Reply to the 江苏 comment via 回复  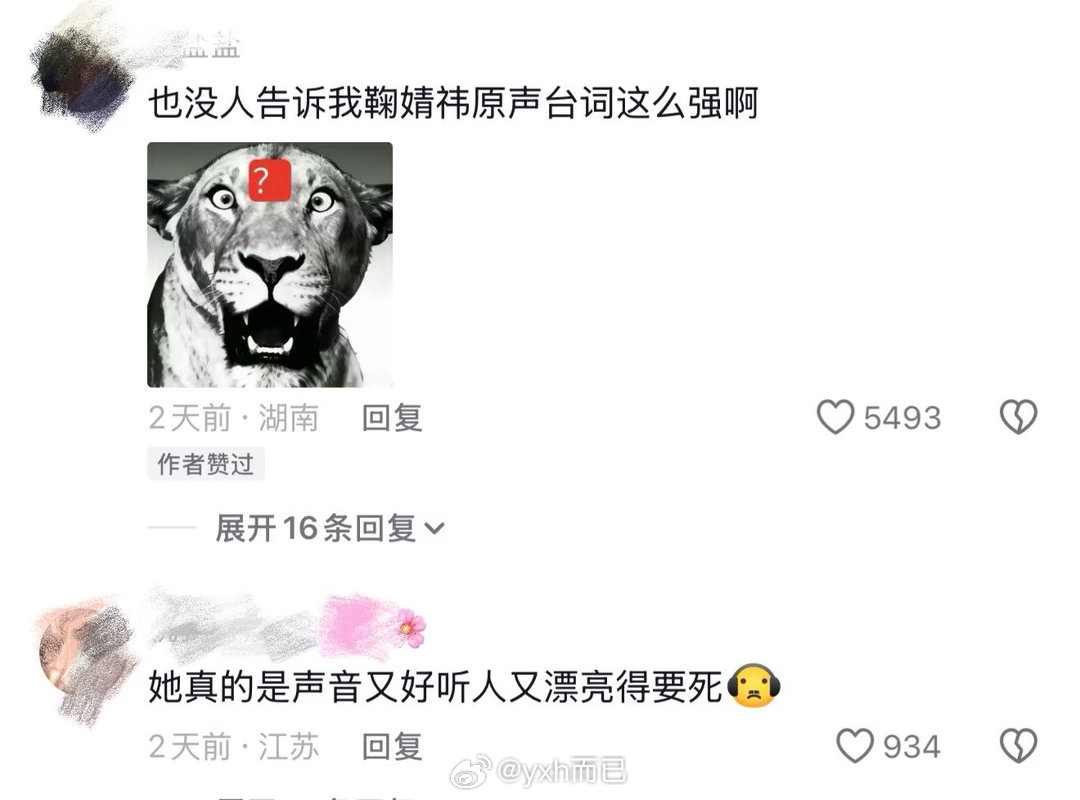click(392, 747)
